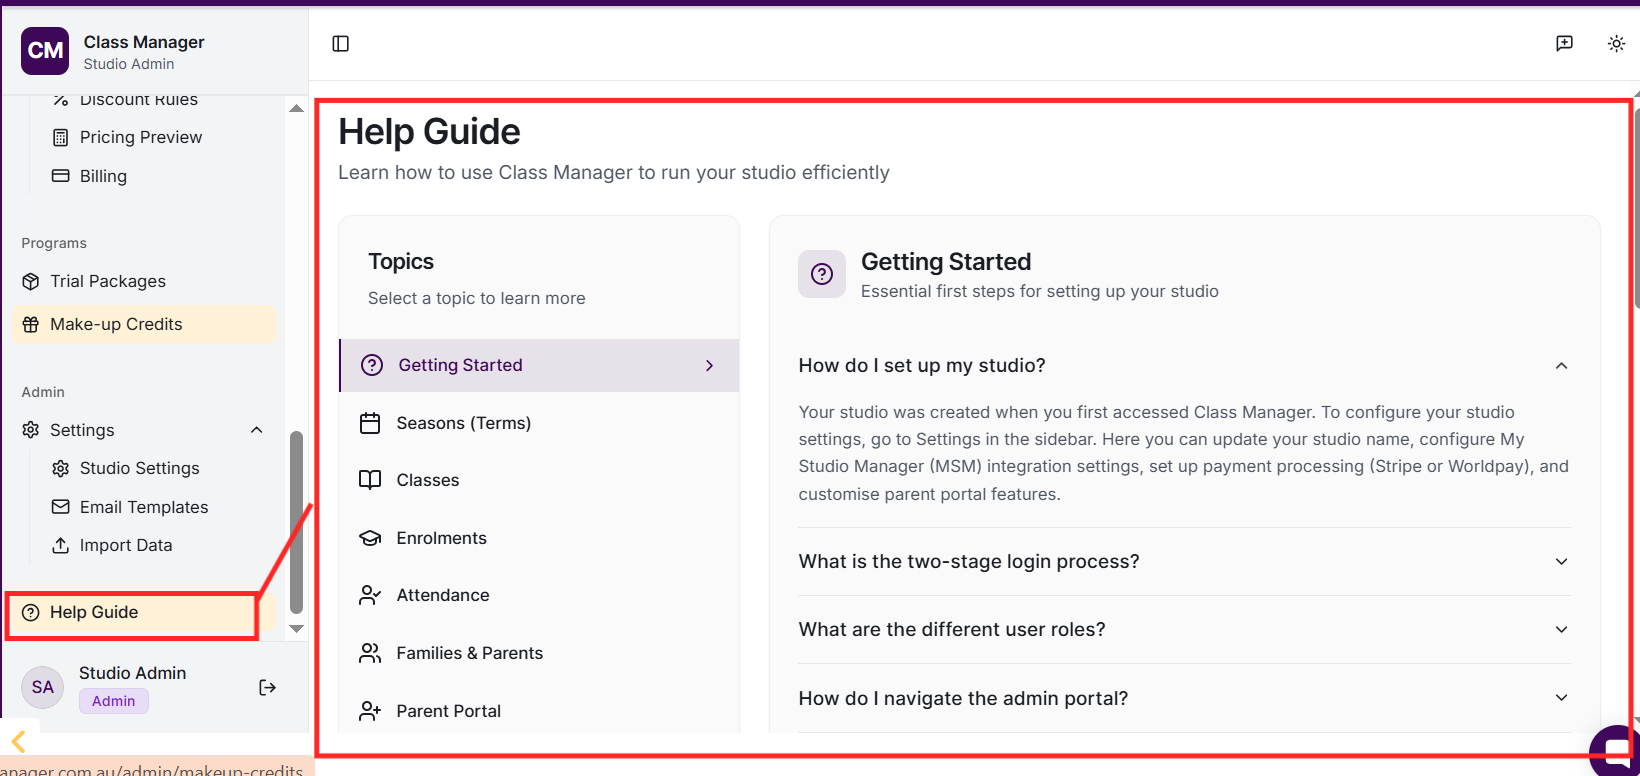The image size is (1640, 776).
Task: Select the Attendance topic
Action: point(539,596)
